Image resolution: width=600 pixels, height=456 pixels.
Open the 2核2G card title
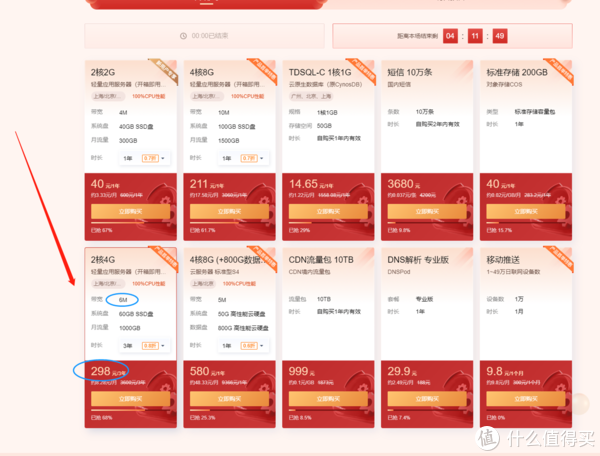[103, 72]
